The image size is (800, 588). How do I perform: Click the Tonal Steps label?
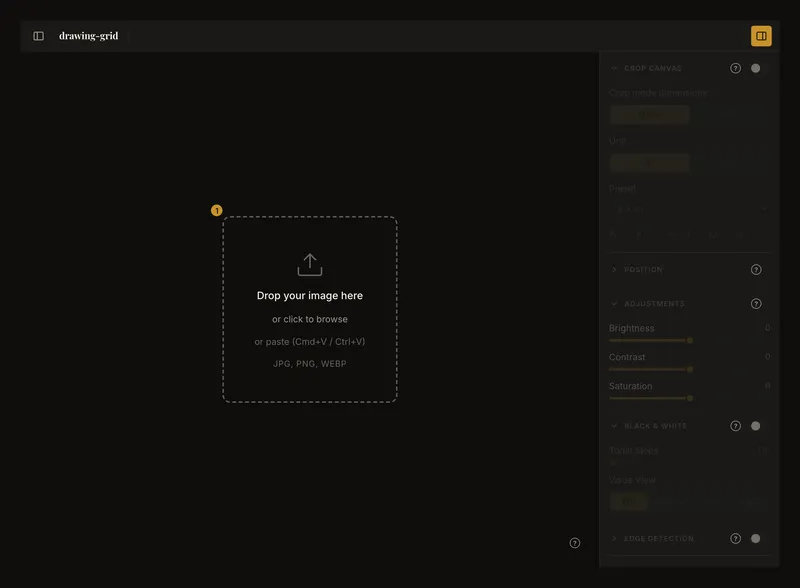click(634, 450)
